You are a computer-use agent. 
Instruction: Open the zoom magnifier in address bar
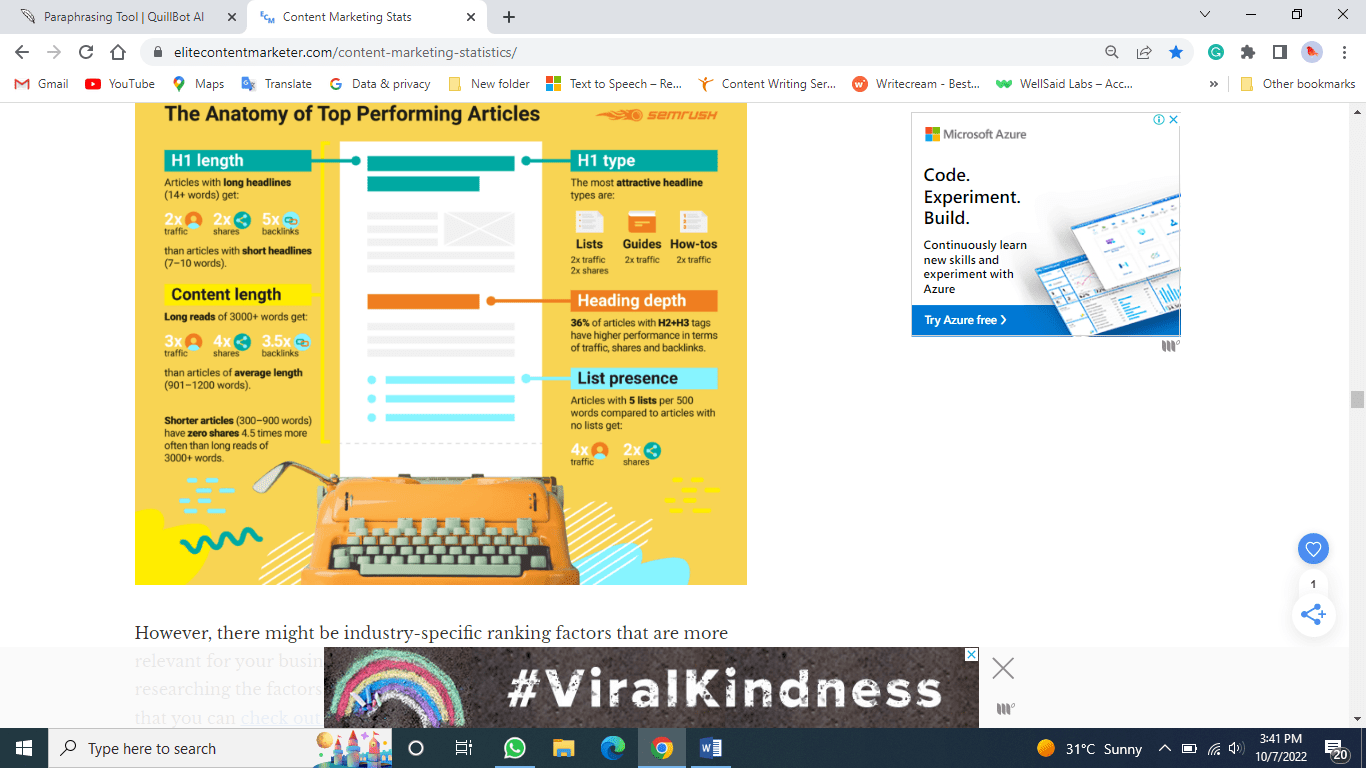pyautogui.click(x=1112, y=52)
